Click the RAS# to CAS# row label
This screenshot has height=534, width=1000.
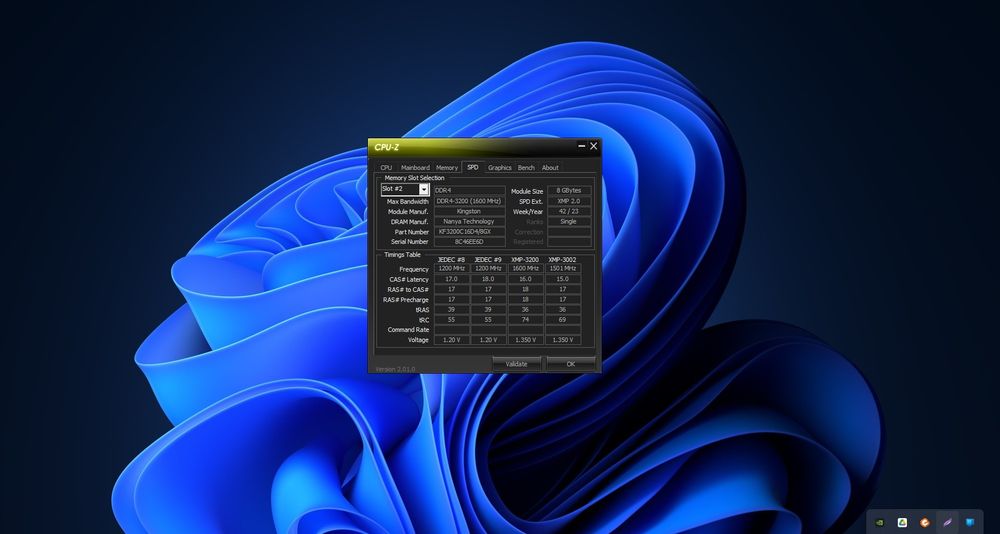[x=408, y=290]
